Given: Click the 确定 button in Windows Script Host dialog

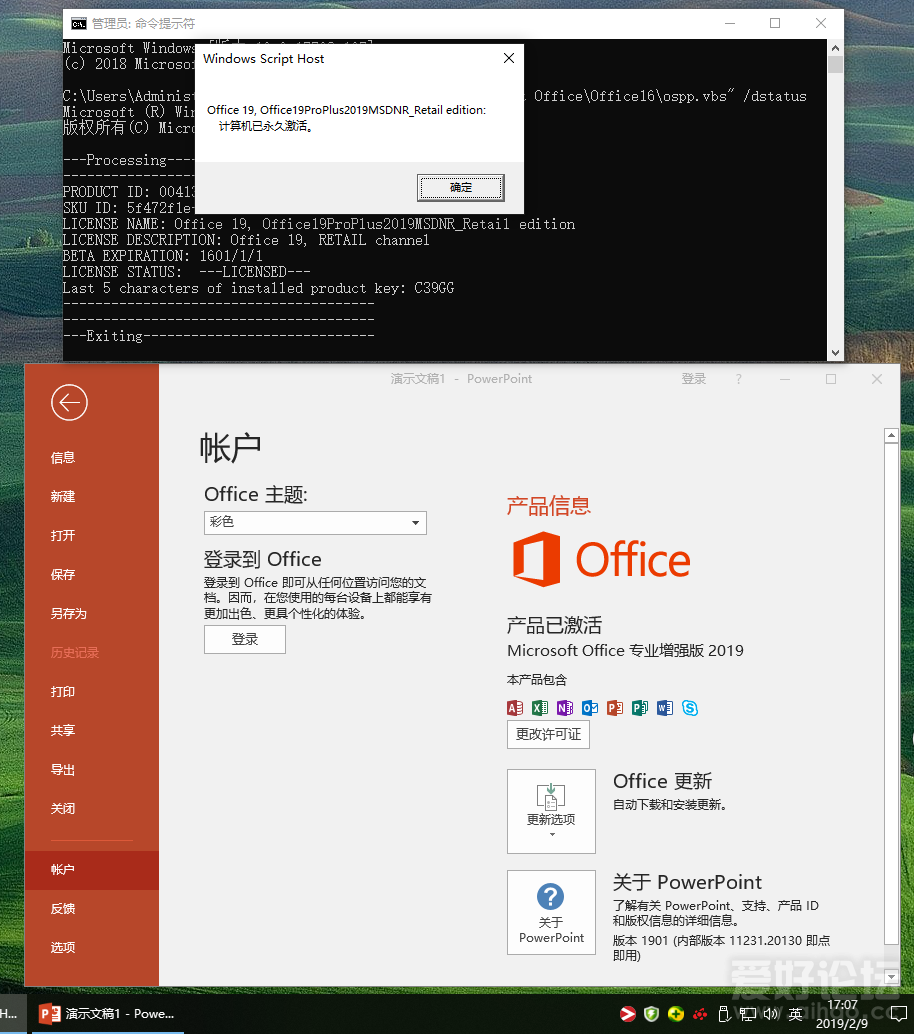Looking at the screenshot, I should point(460,187).
